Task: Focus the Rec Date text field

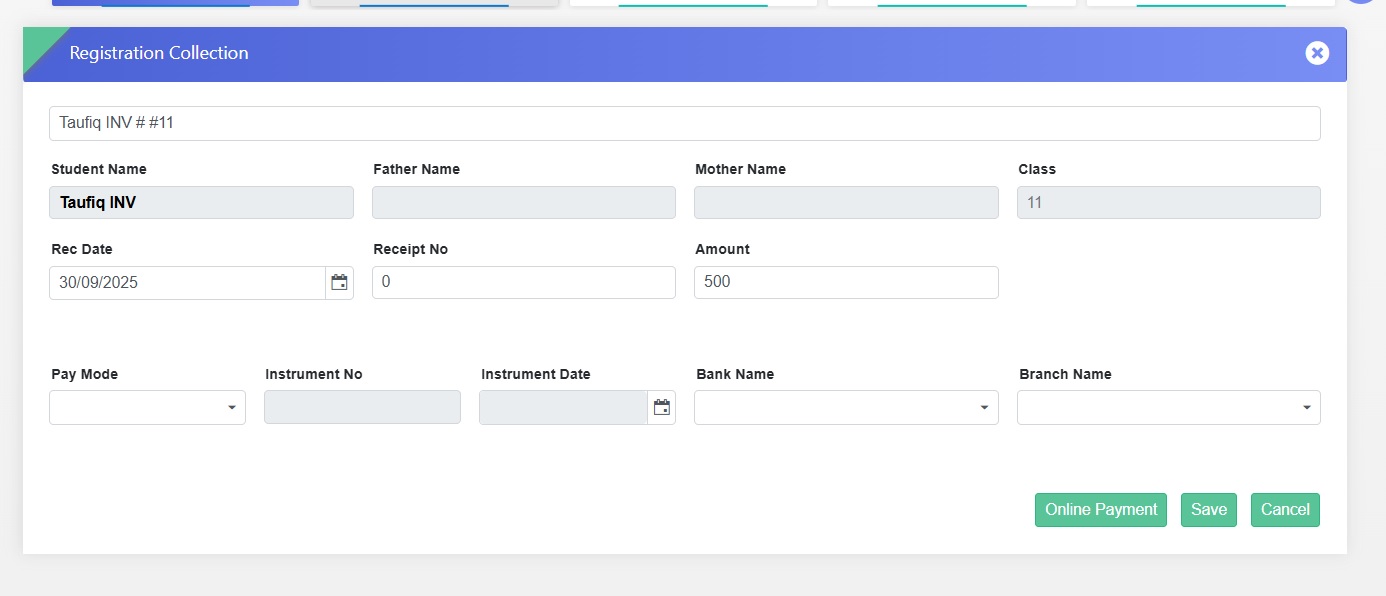Action: (x=187, y=283)
